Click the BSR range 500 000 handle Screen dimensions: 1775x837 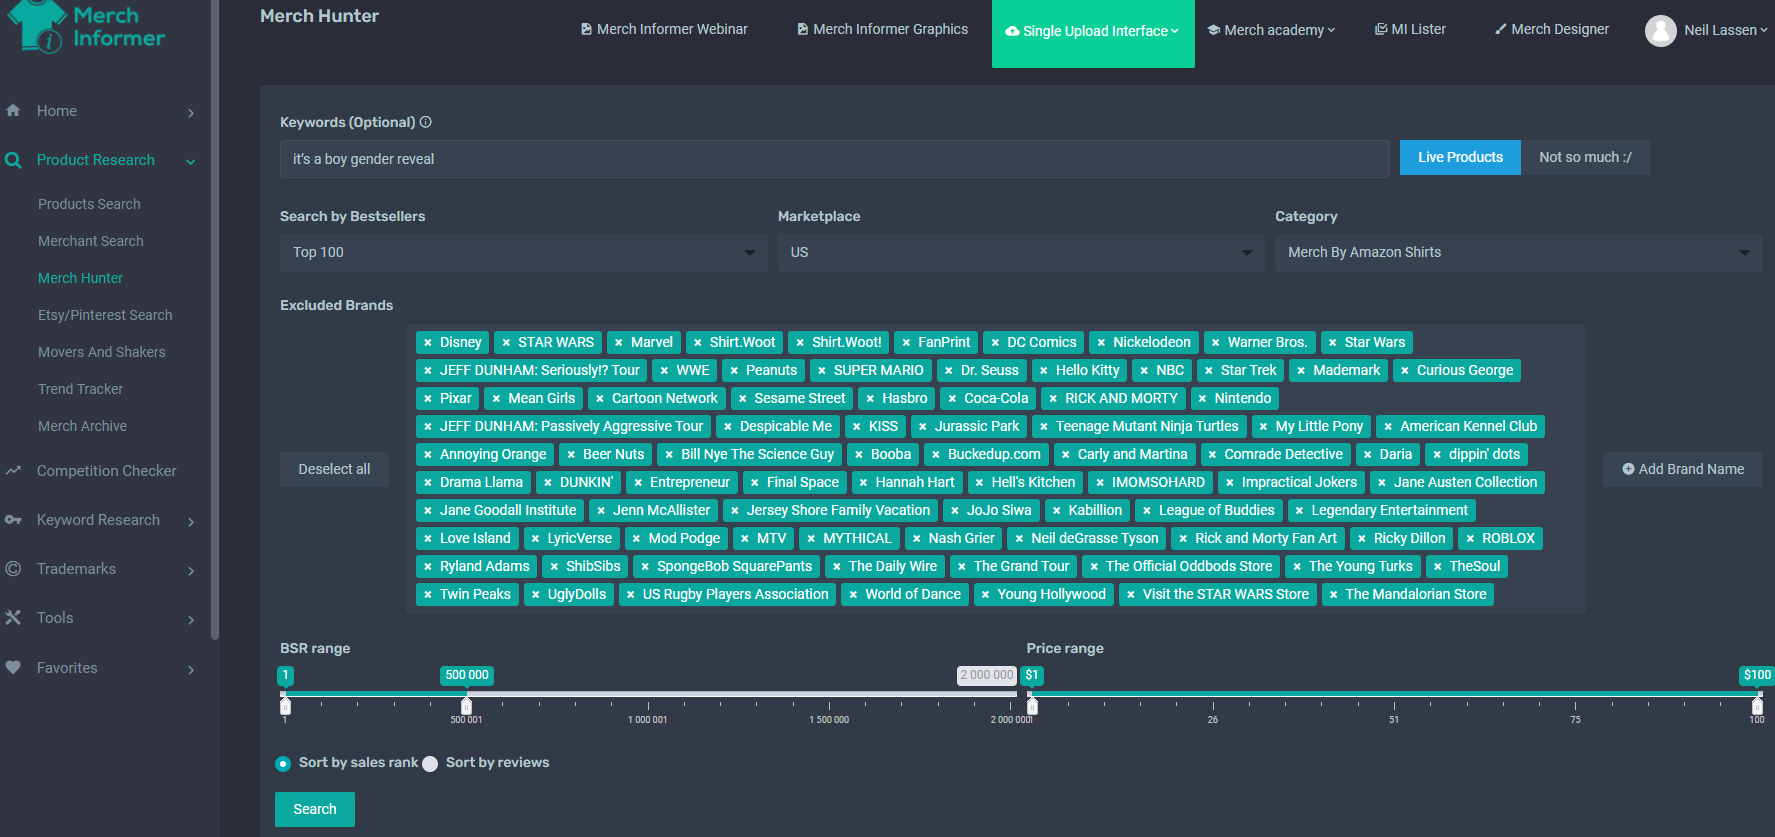click(x=466, y=705)
